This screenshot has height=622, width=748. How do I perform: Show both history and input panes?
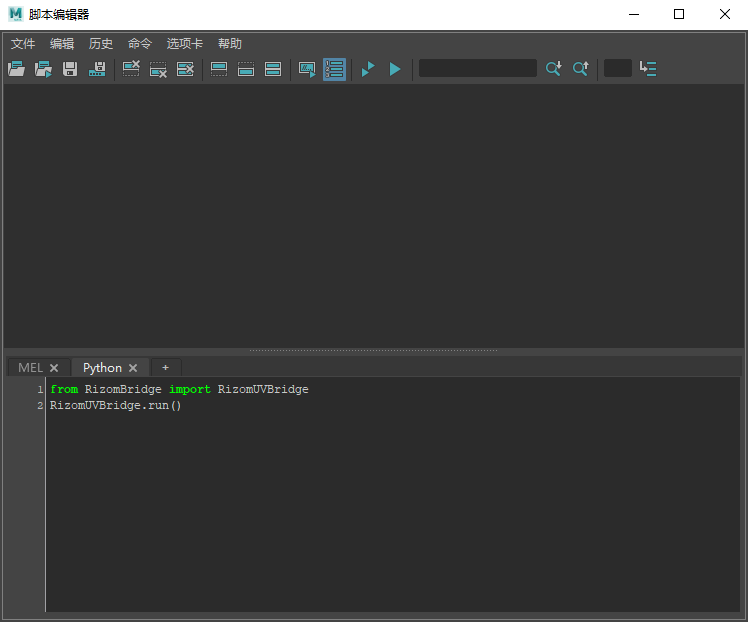tap(273, 69)
